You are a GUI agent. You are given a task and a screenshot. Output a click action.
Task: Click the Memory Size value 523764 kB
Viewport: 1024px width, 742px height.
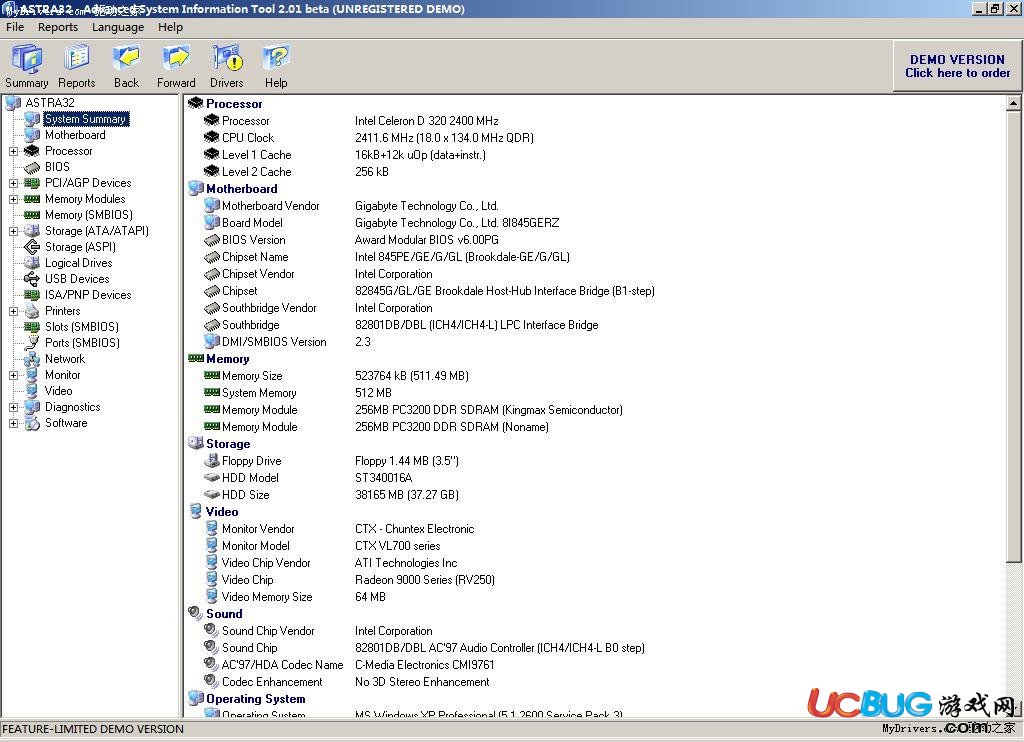(412, 376)
